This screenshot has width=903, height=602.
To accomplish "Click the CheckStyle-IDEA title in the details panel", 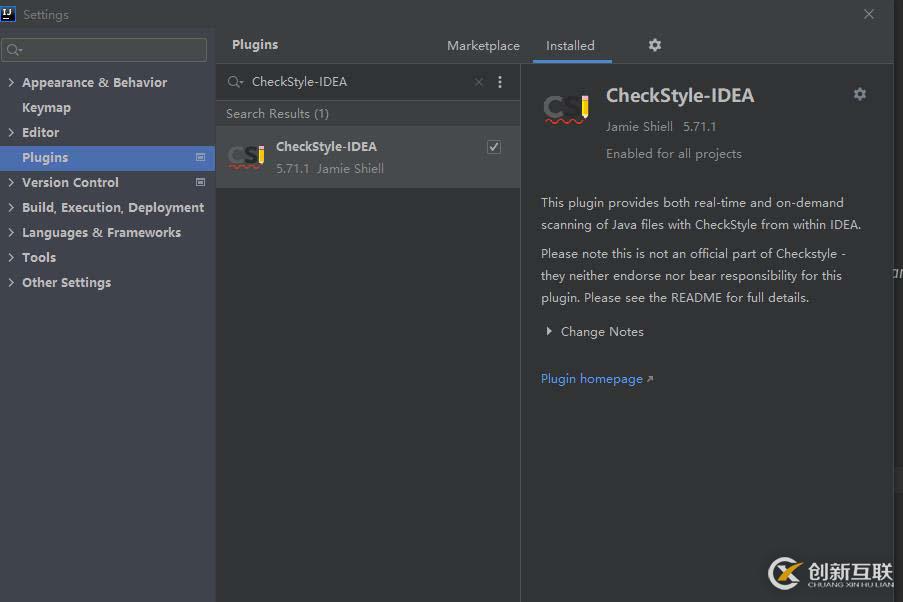I will pos(680,96).
